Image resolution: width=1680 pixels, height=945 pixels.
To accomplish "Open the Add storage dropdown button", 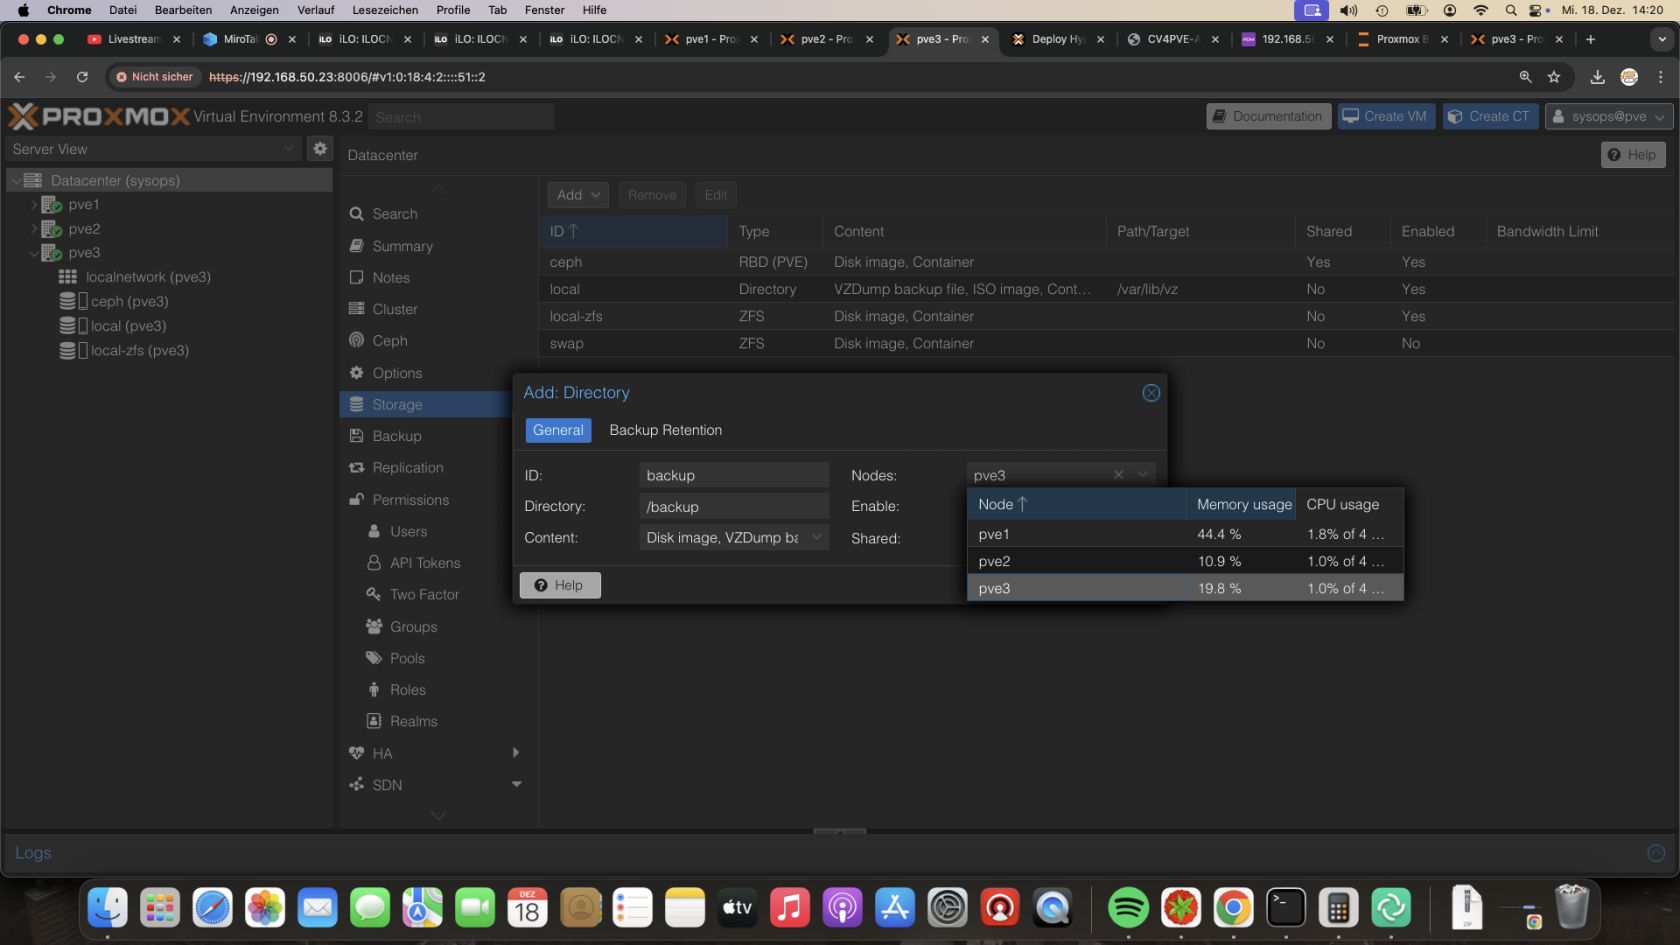I will (578, 195).
